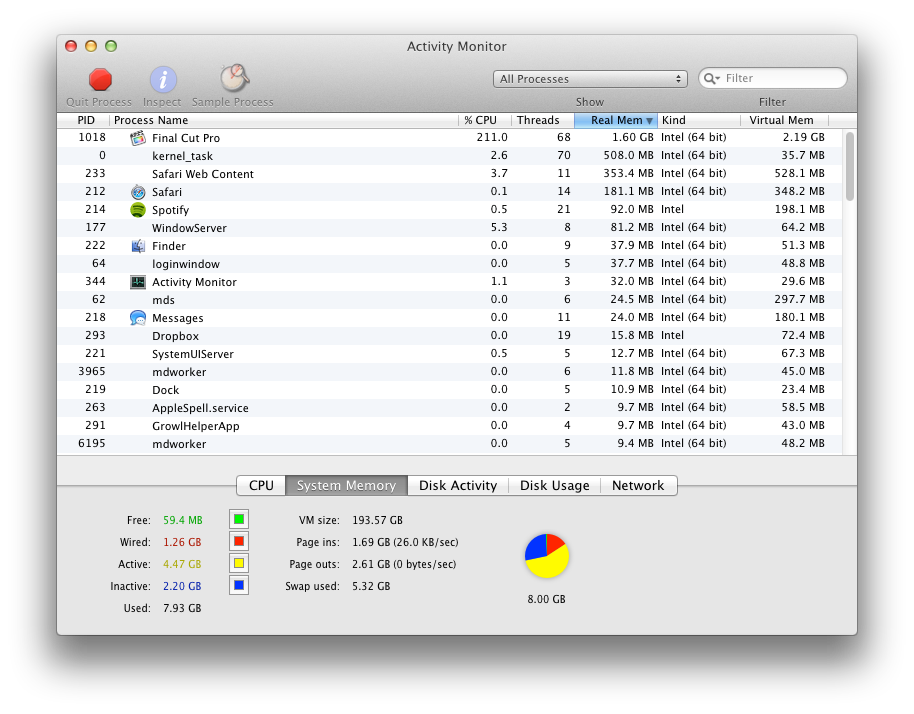Select the Safari compass icon

(138, 192)
